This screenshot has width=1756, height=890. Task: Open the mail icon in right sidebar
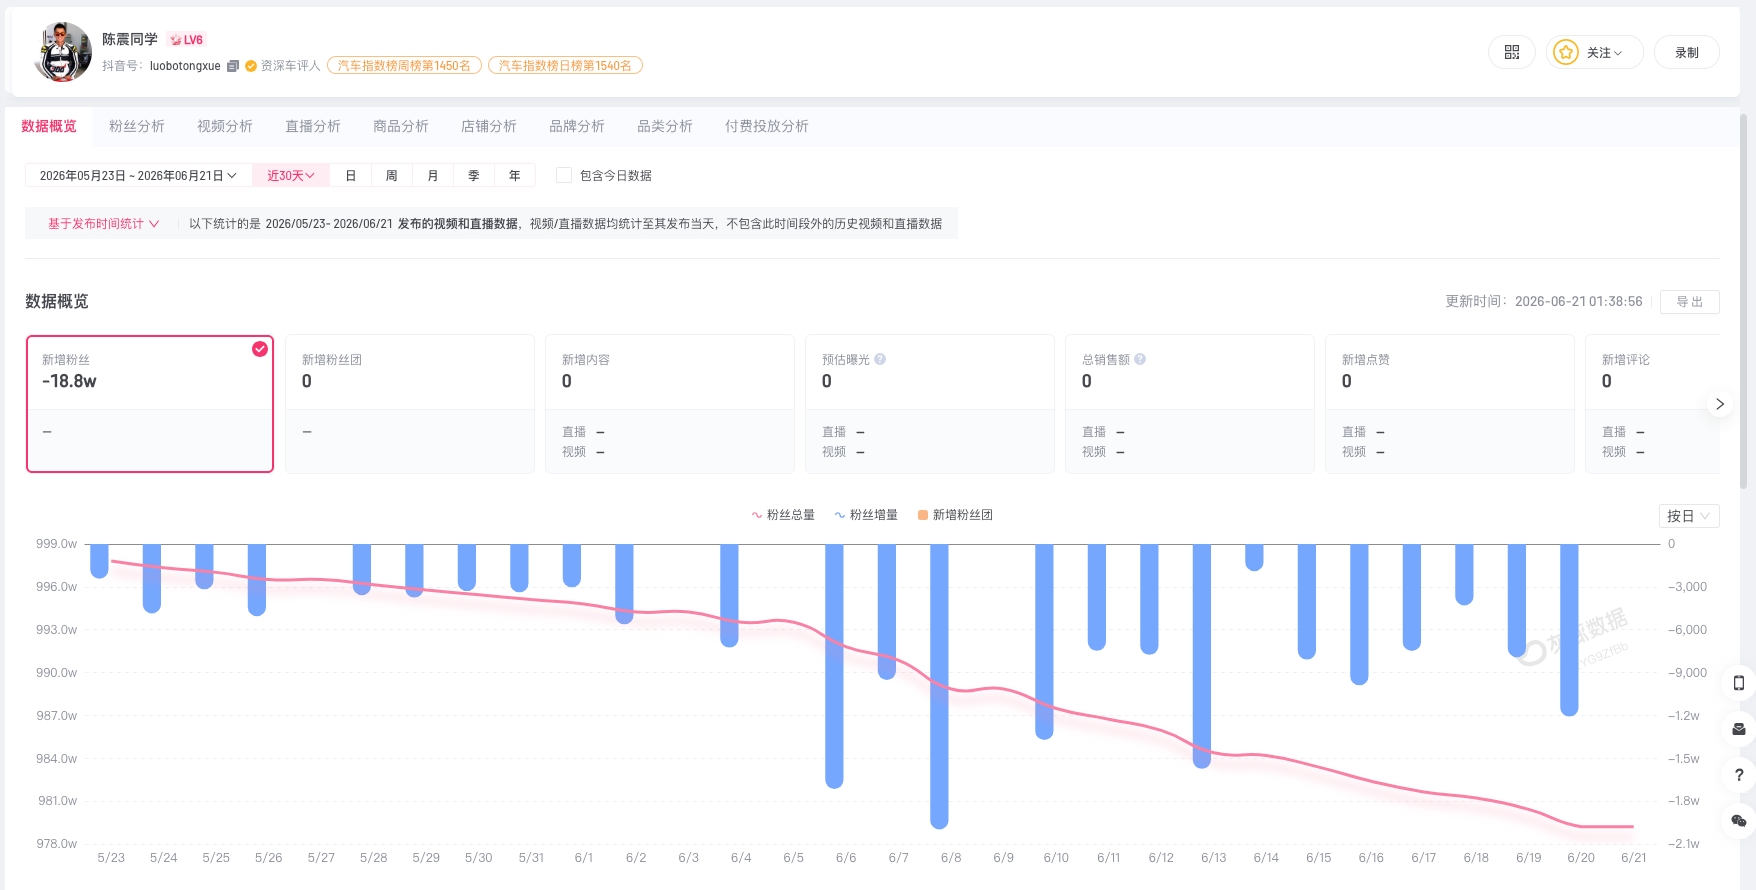[x=1739, y=729]
